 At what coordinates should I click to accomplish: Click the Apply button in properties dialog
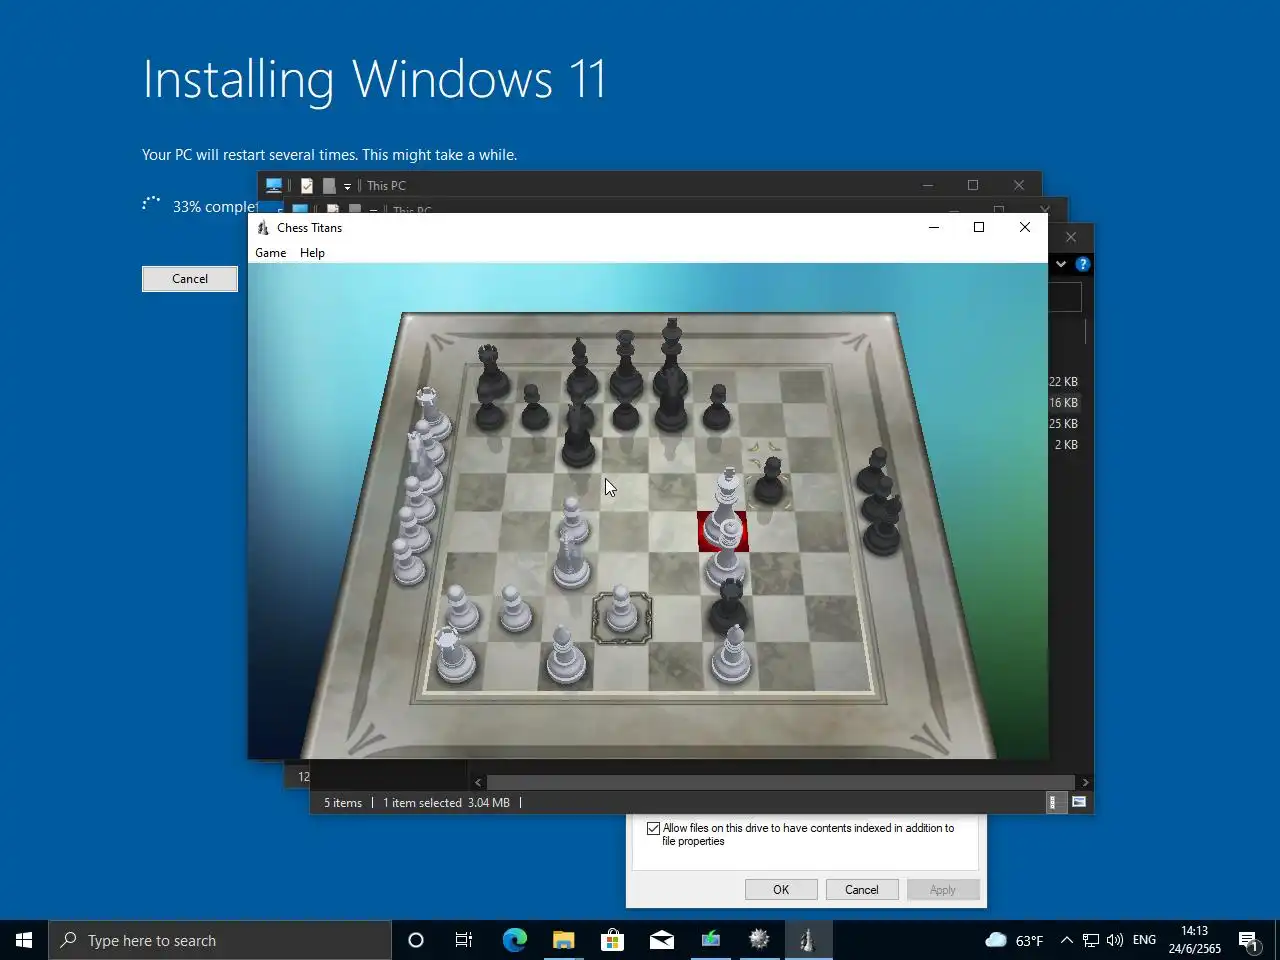(x=943, y=890)
